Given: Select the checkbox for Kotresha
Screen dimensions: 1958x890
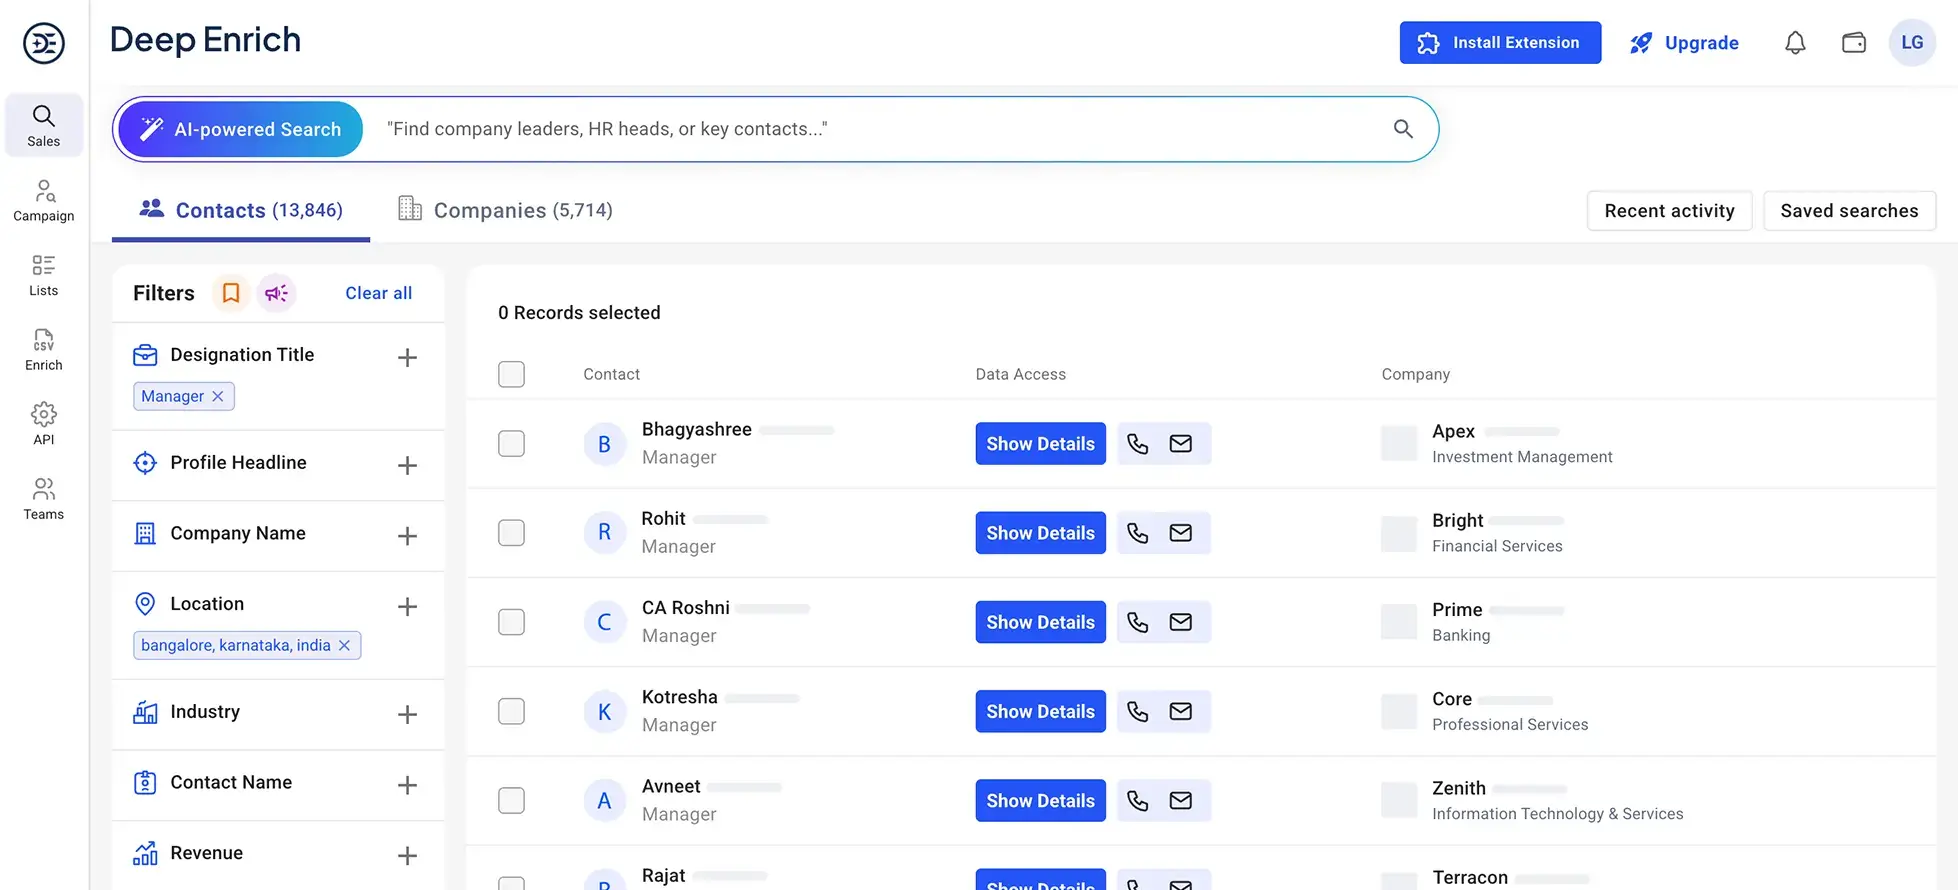Looking at the screenshot, I should click(511, 711).
